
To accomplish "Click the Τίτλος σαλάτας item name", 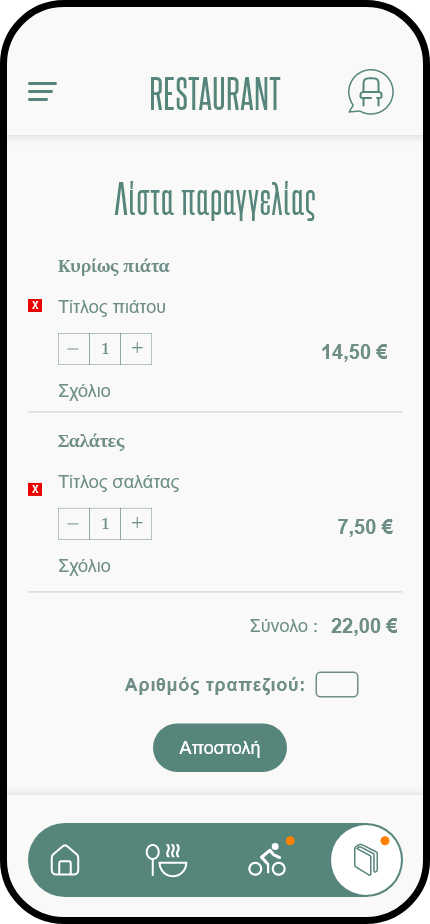I will coord(118,482).
